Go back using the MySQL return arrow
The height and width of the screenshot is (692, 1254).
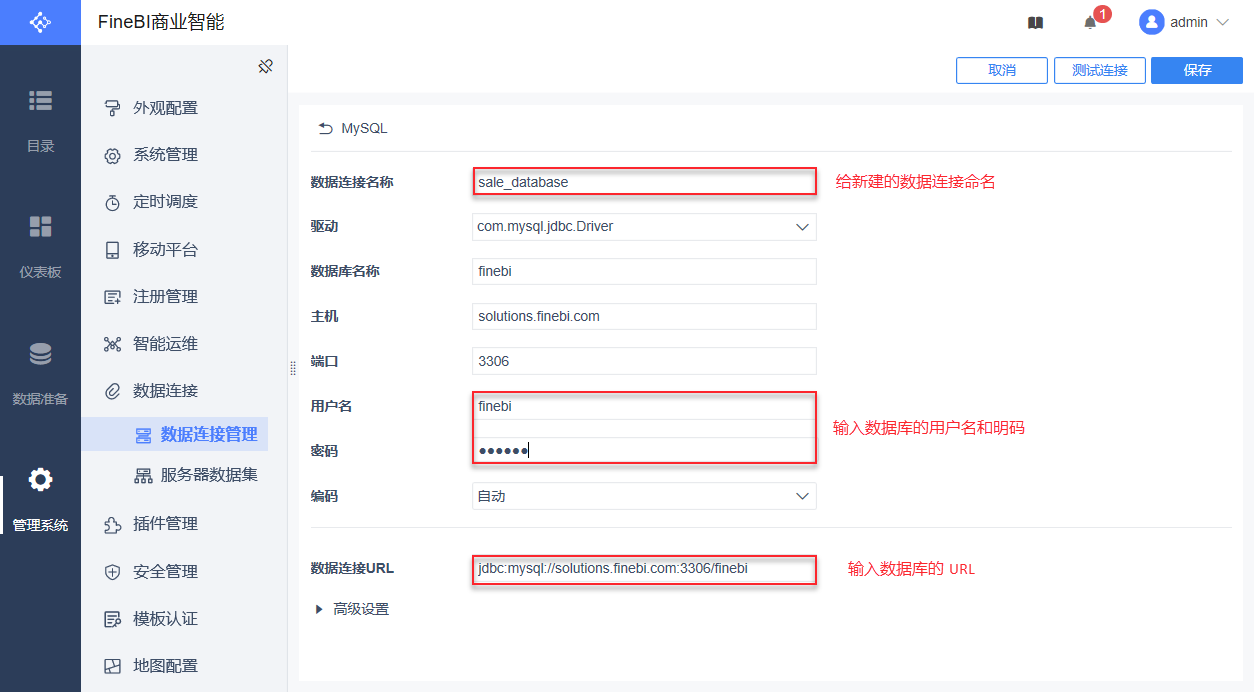click(x=325, y=128)
